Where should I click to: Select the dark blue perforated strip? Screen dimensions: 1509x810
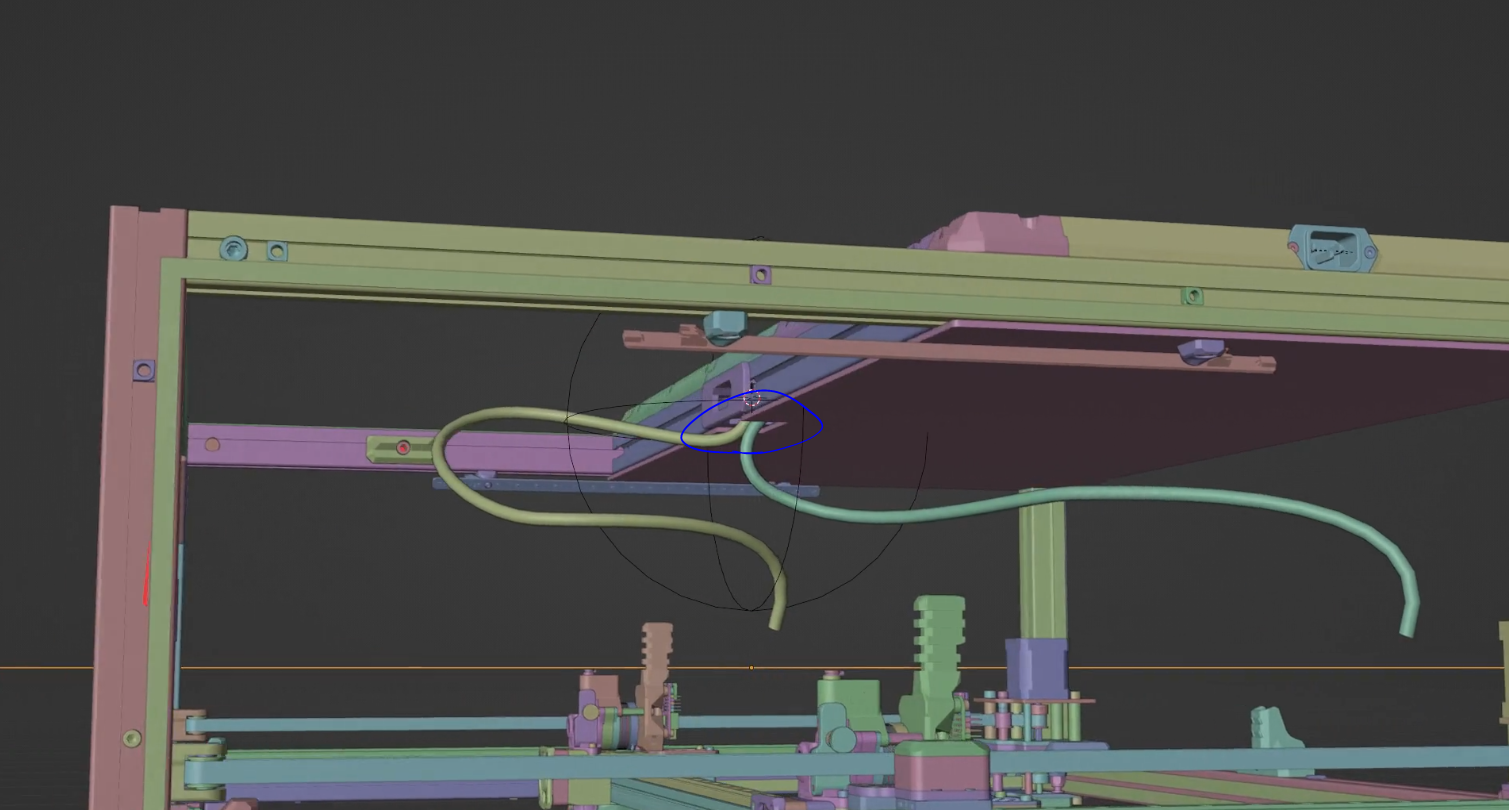[625, 487]
